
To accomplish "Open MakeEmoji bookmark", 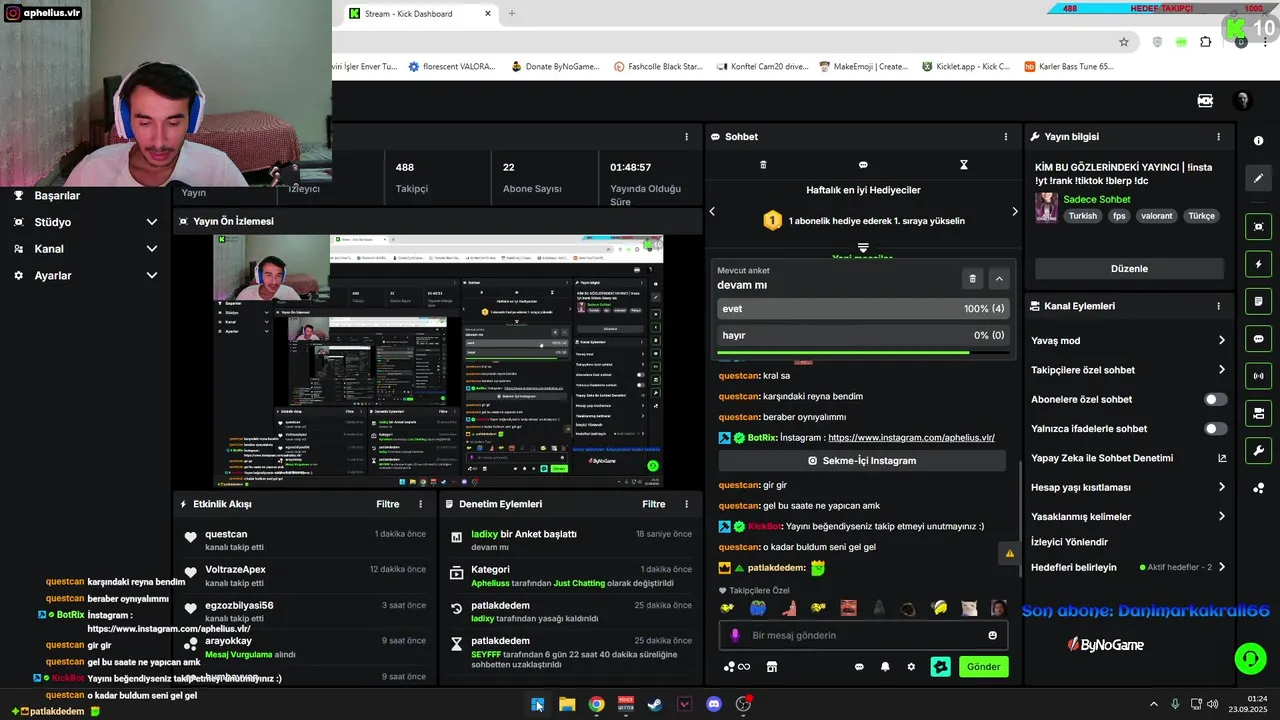I will pos(863,66).
